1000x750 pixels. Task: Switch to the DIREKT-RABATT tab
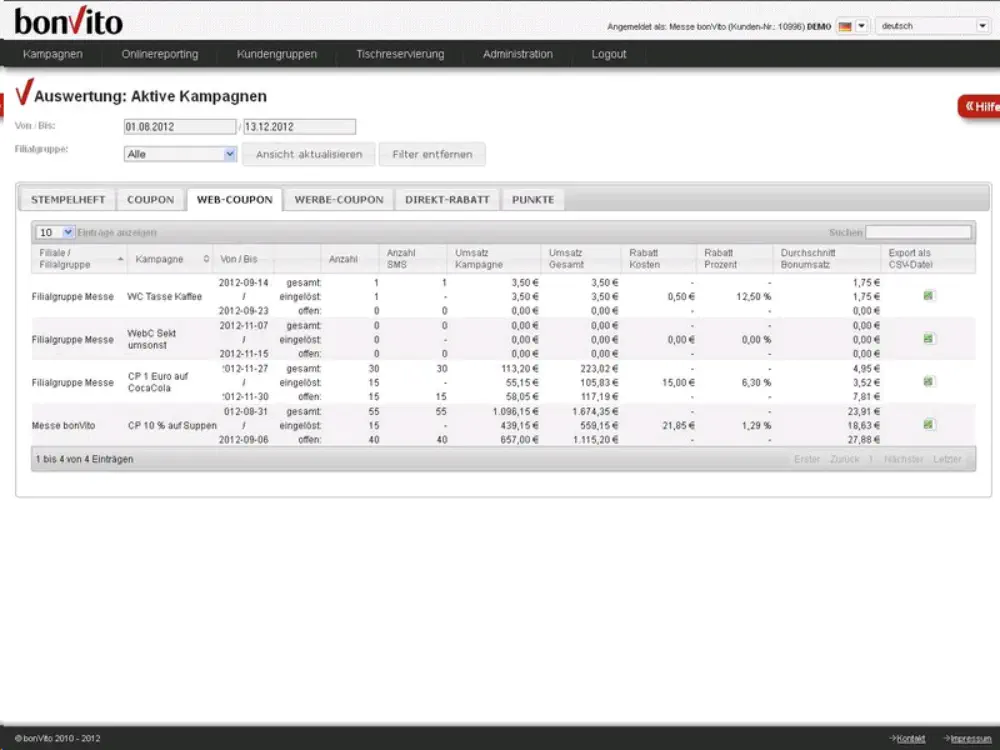(447, 200)
